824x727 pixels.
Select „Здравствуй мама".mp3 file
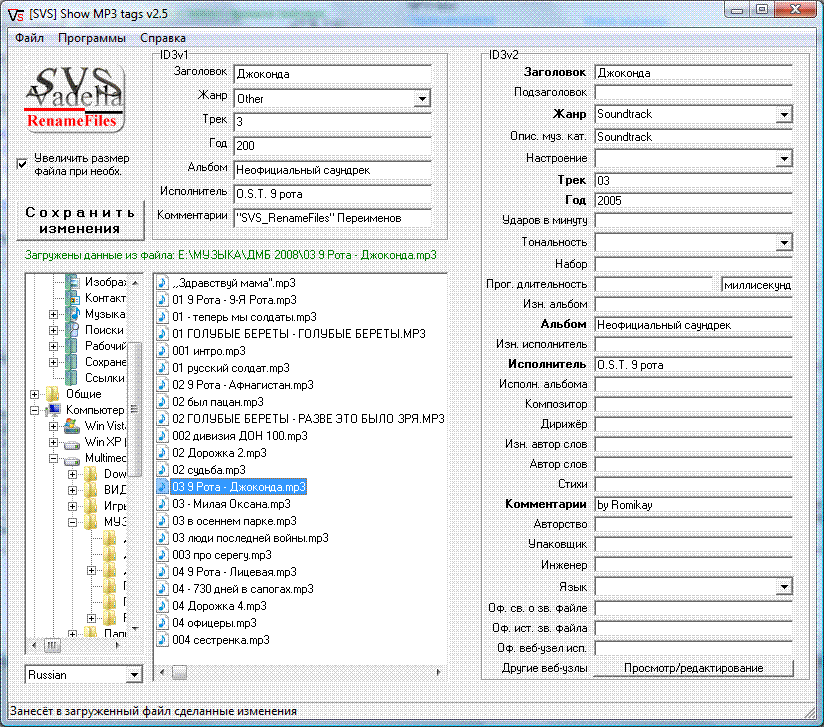pyautogui.click(x=234, y=283)
